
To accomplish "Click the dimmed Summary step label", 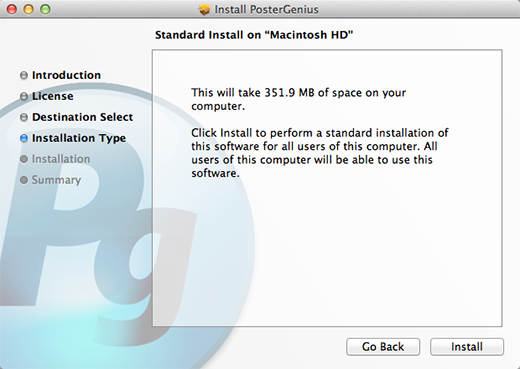I will tap(56, 180).
